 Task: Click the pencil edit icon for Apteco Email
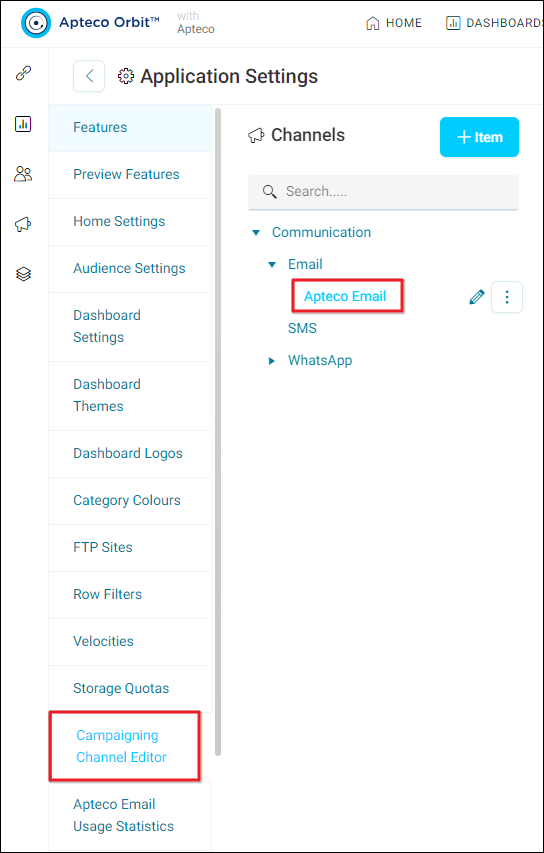point(477,297)
